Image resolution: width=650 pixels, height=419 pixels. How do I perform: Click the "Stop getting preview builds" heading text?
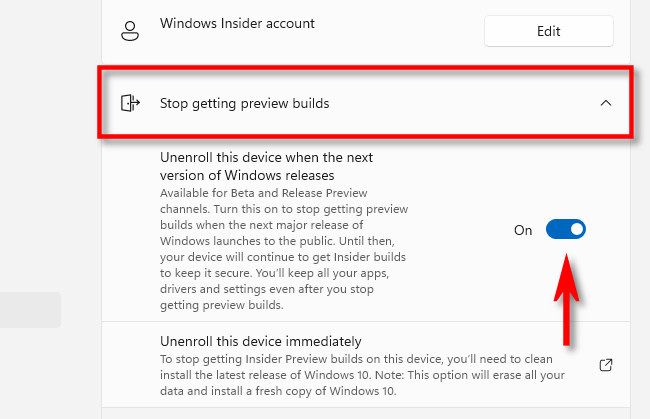244,103
